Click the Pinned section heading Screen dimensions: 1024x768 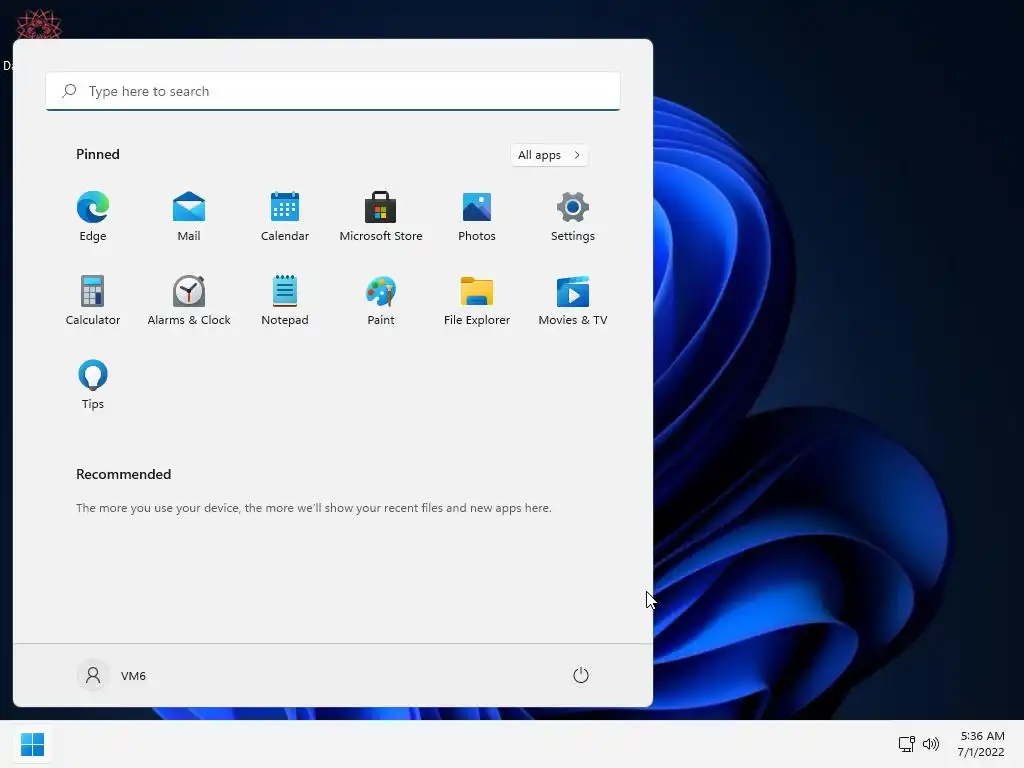point(98,154)
